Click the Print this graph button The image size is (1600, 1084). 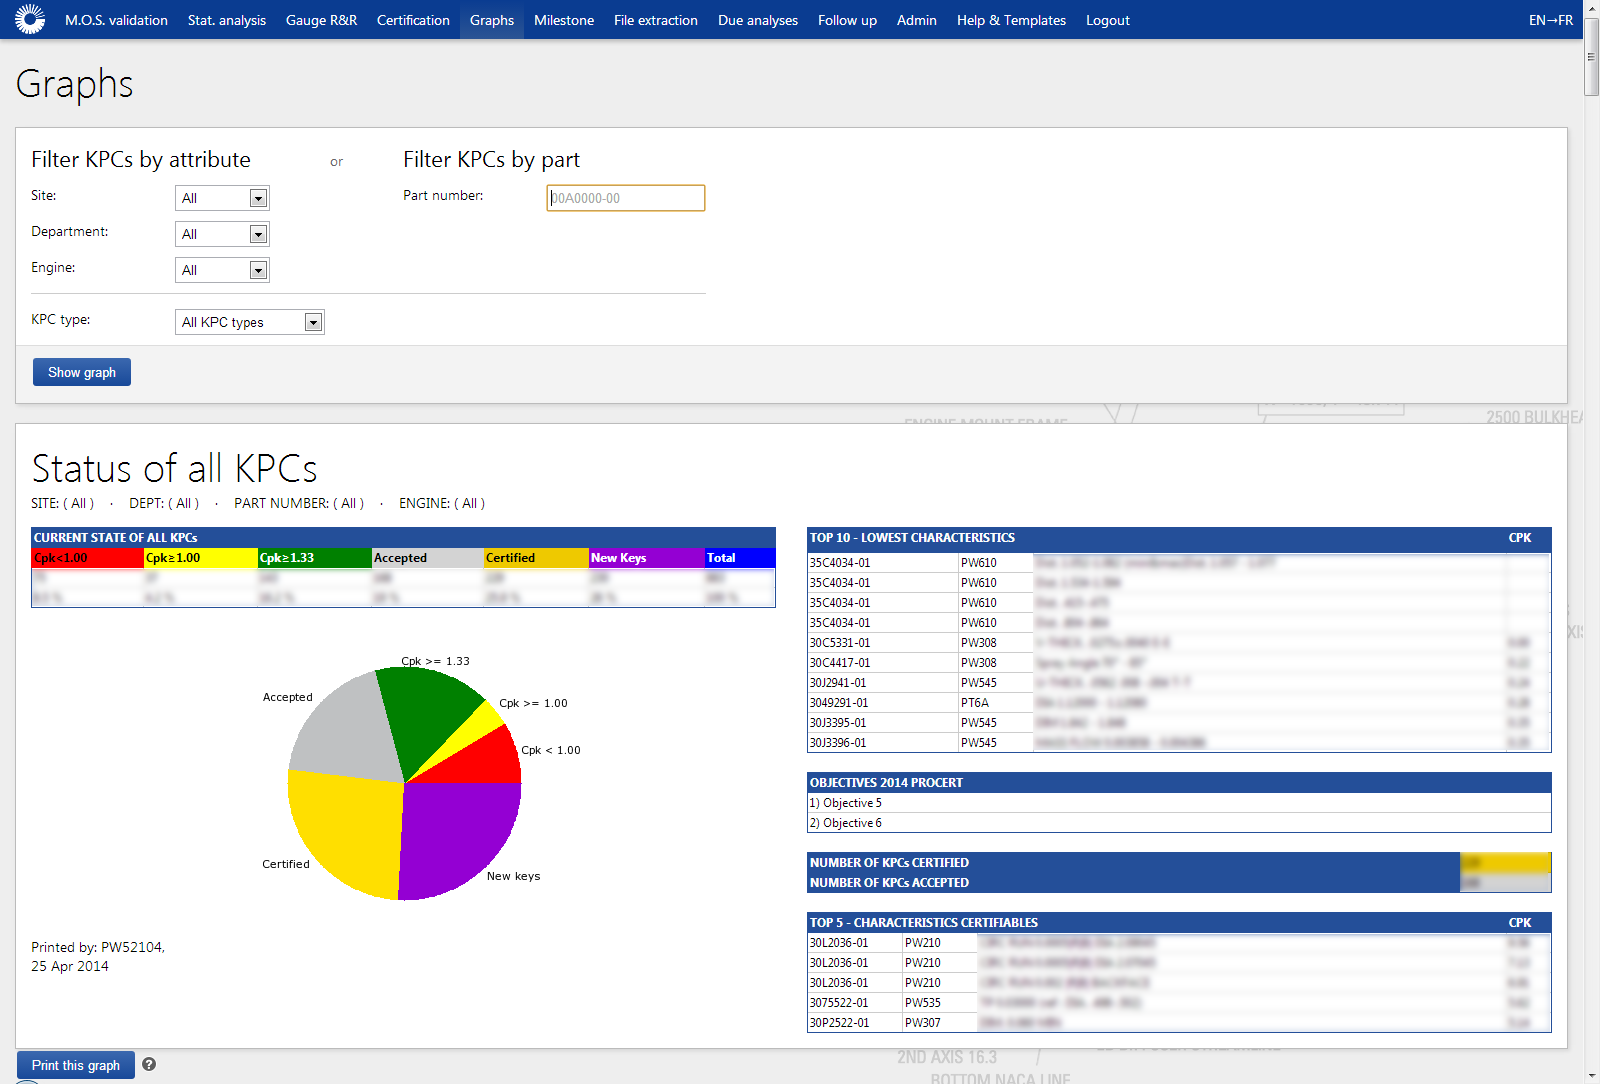tap(76, 1065)
